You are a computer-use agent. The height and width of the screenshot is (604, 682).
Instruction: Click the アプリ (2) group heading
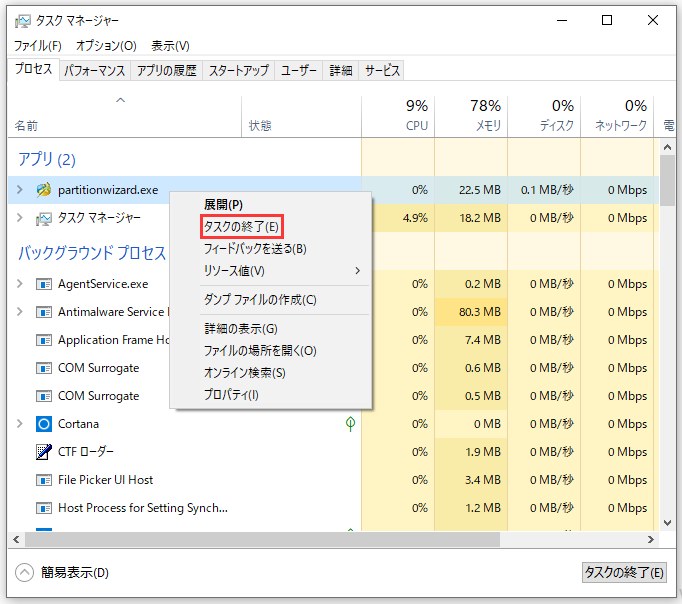coord(47,159)
